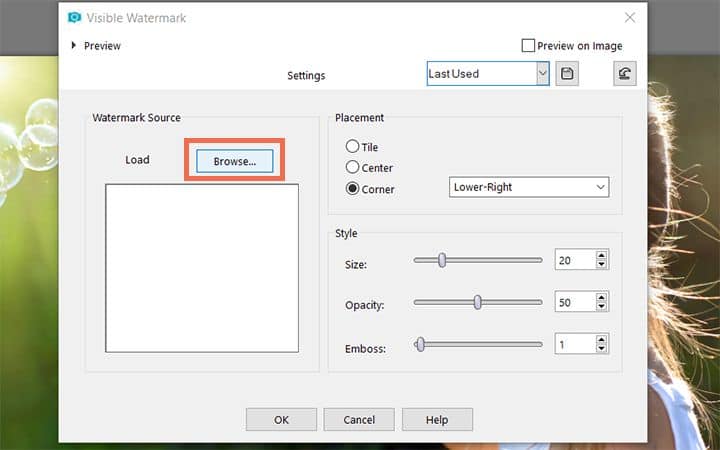Click the Emboss slider handle
Viewport: 720px width, 450px height.
pos(420,344)
